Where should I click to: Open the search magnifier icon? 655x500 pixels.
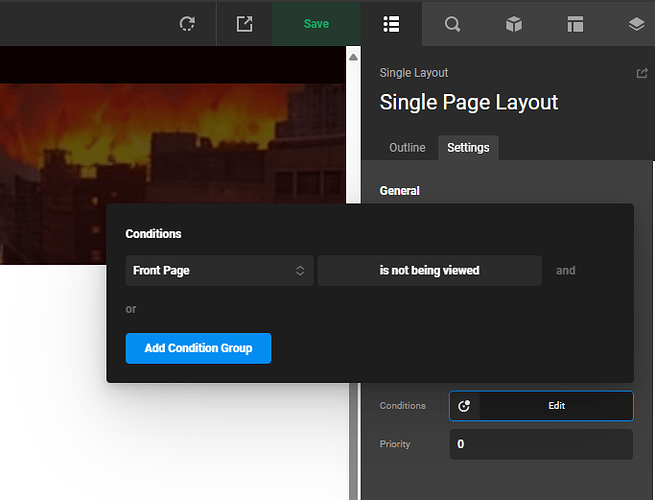[452, 24]
